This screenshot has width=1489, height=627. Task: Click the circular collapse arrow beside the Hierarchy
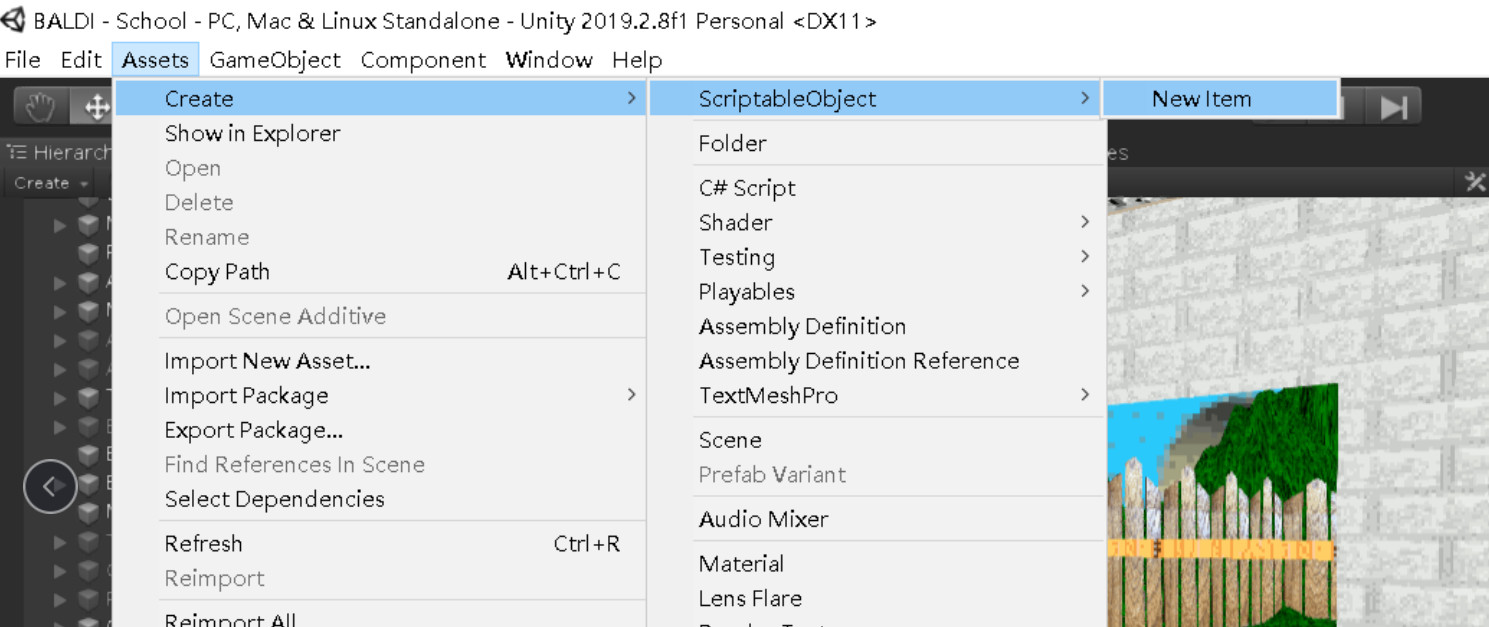(x=50, y=486)
